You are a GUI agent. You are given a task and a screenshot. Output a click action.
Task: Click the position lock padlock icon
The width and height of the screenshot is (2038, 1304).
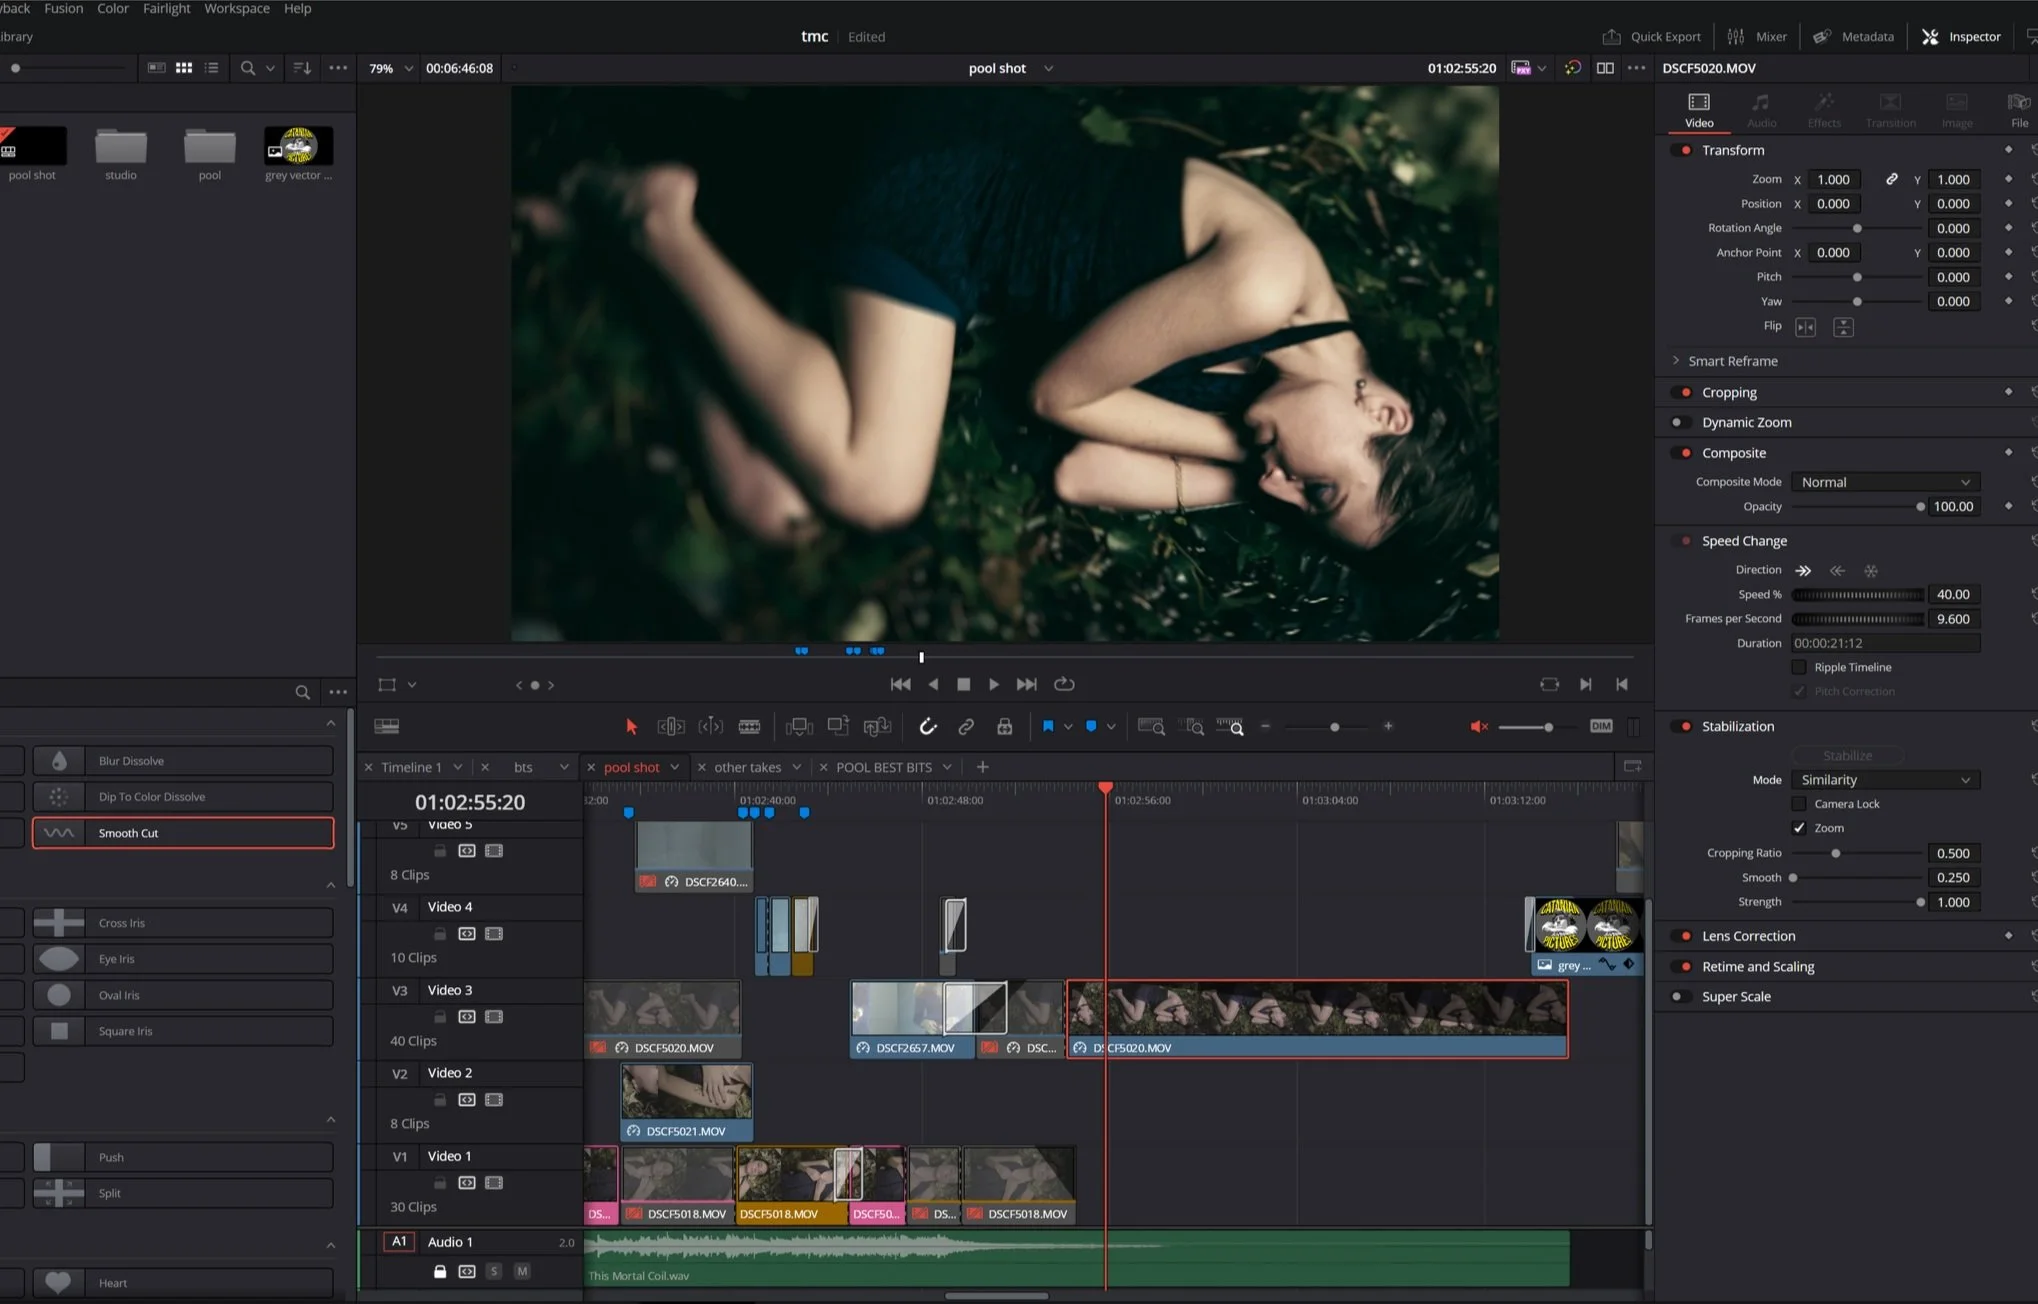(x=1004, y=727)
